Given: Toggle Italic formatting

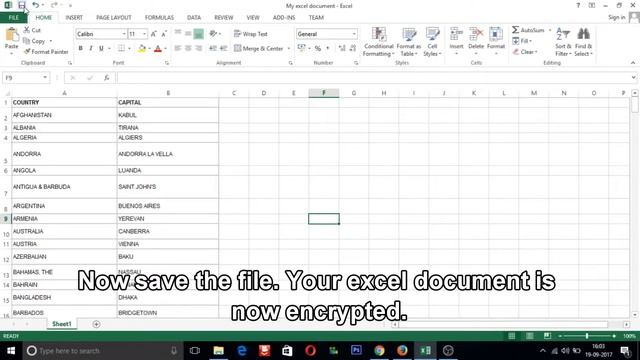Looking at the screenshot, I should coord(91,48).
